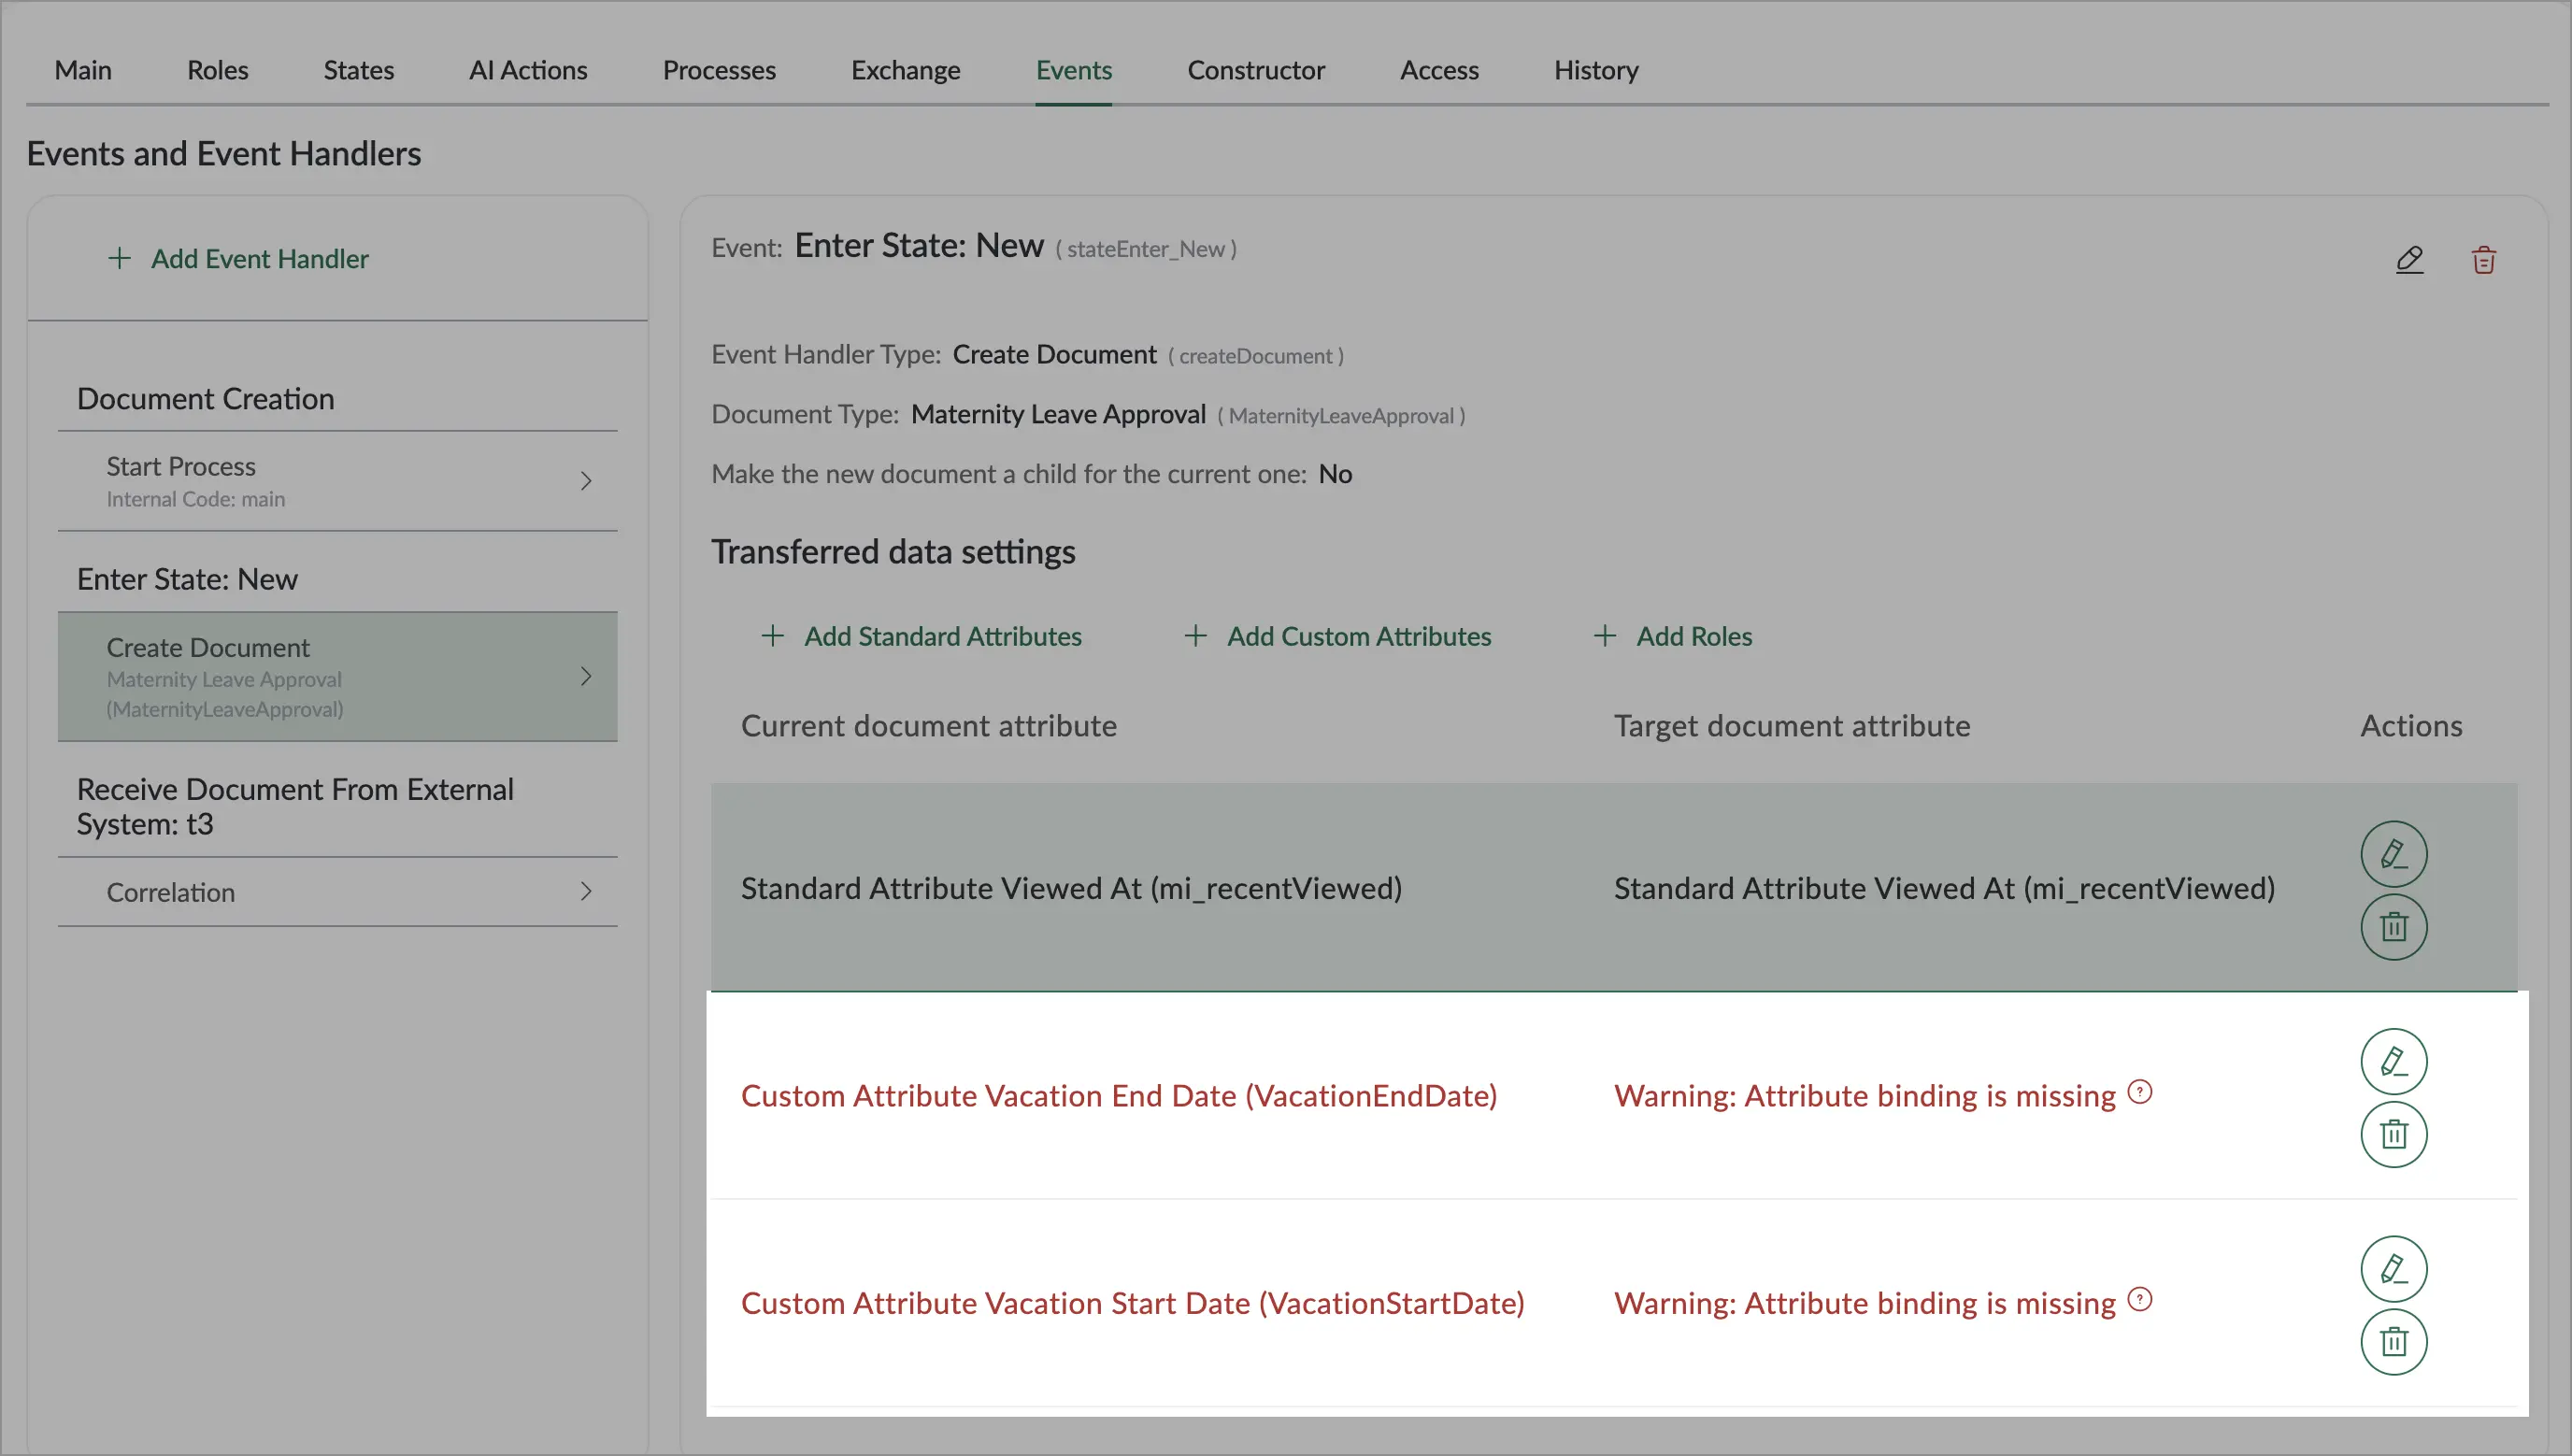Click the Current document attribute column header
The image size is (2572, 1456).
(x=929, y=725)
